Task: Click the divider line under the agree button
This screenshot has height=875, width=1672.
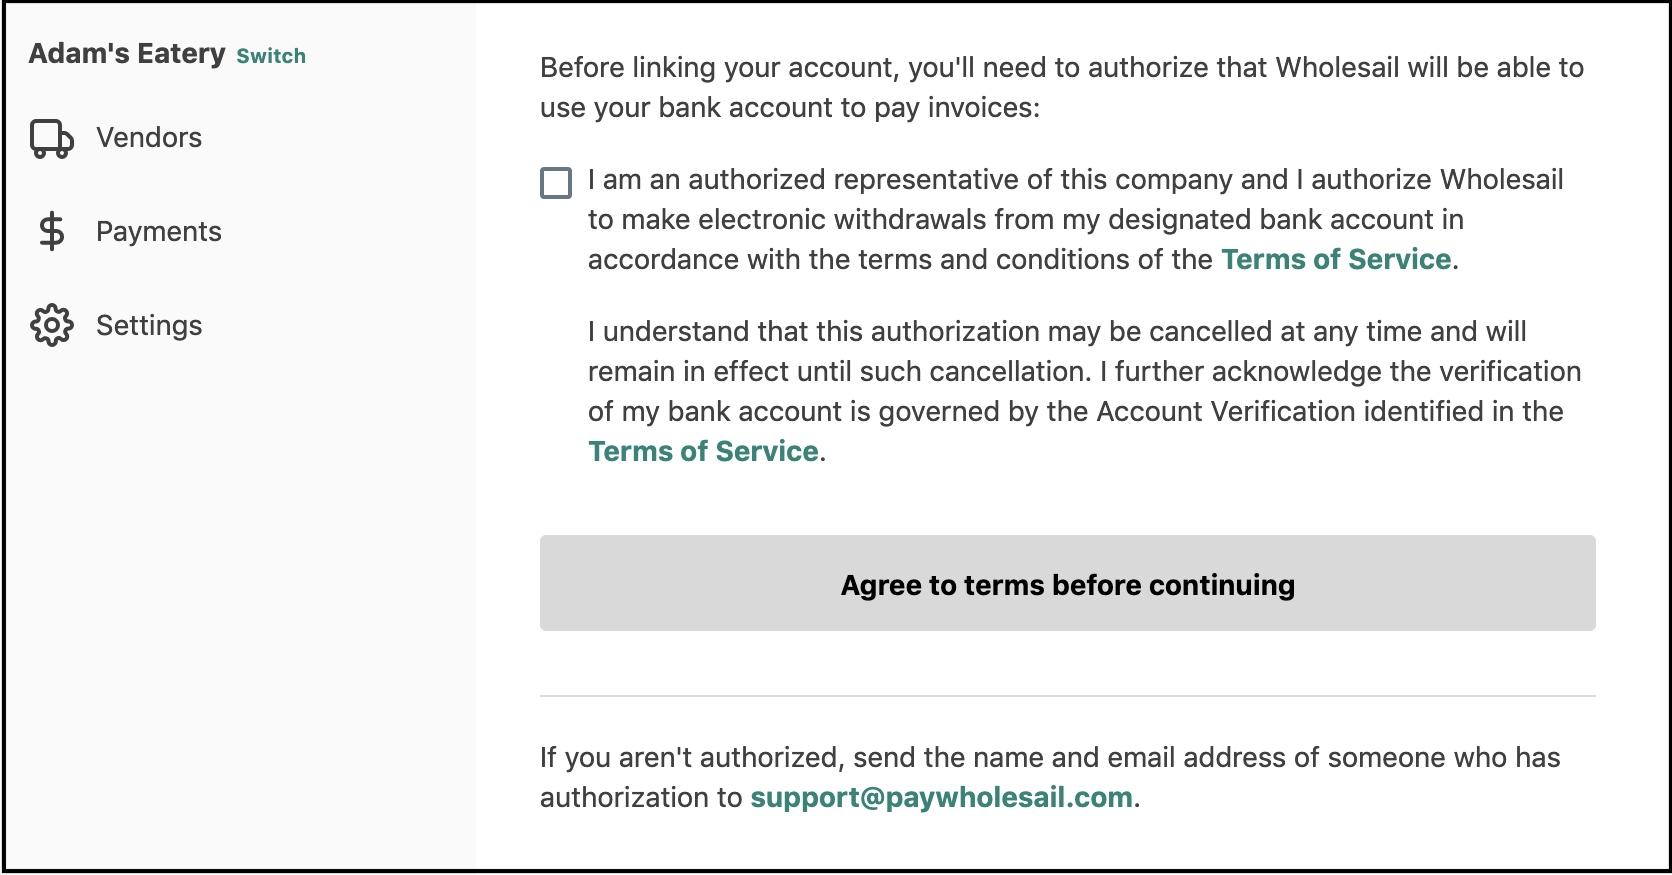Action: tap(1068, 696)
